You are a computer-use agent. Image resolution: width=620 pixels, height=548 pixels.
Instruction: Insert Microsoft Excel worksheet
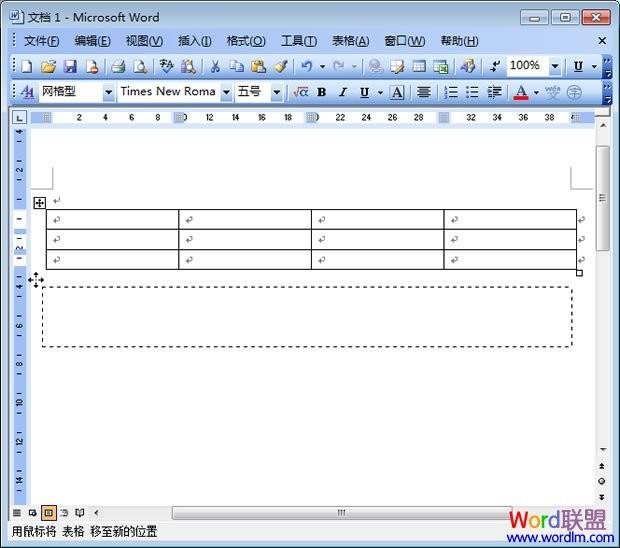click(x=440, y=66)
